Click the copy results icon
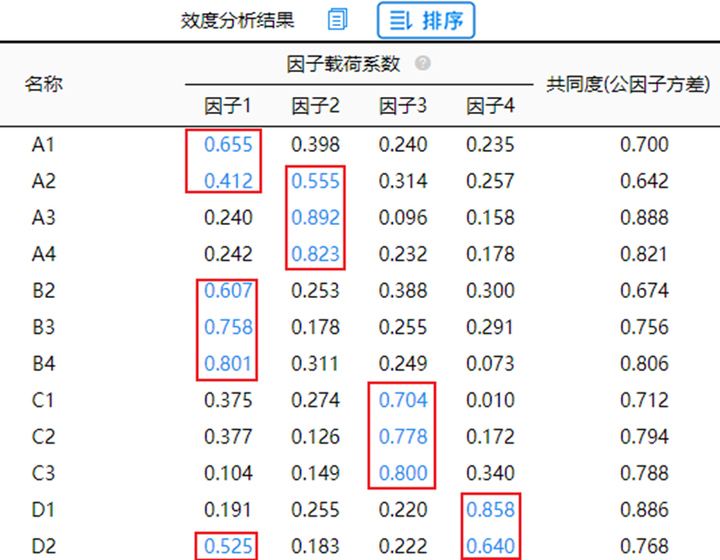Image resolution: width=720 pixels, height=560 pixels. pos(338,20)
